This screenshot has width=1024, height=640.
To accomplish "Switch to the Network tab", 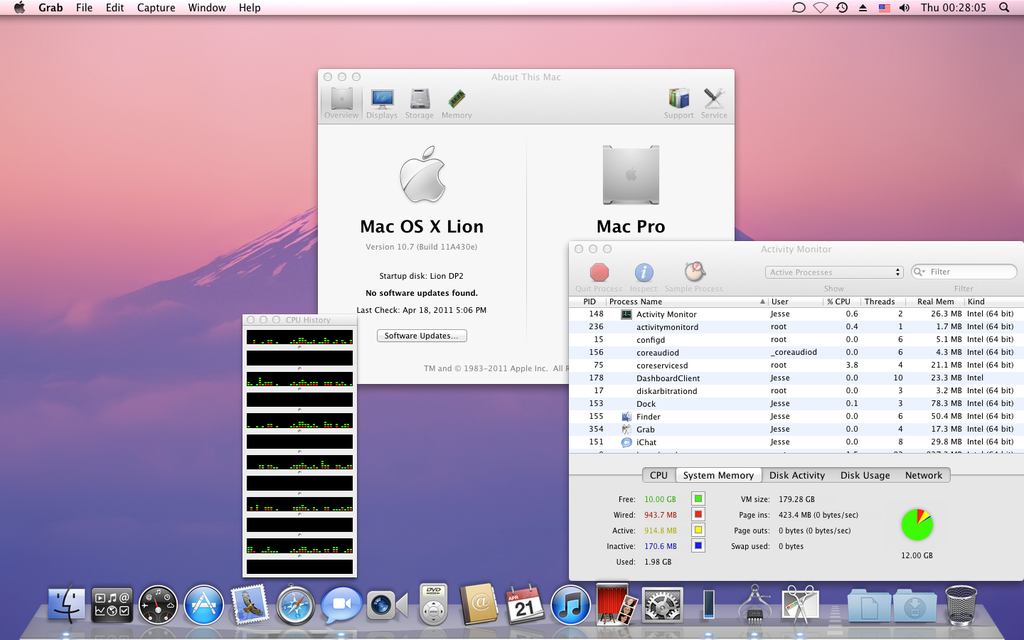I will click(x=923, y=475).
